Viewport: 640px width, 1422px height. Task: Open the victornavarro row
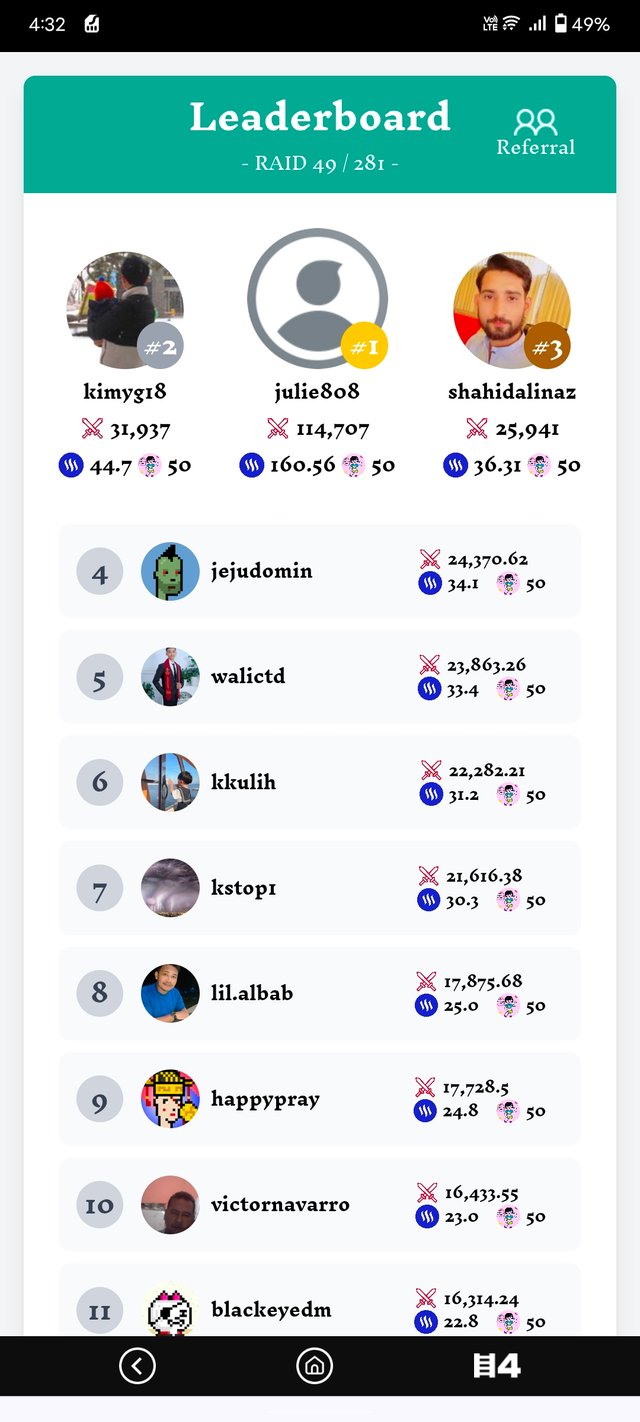tap(320, 1204)
